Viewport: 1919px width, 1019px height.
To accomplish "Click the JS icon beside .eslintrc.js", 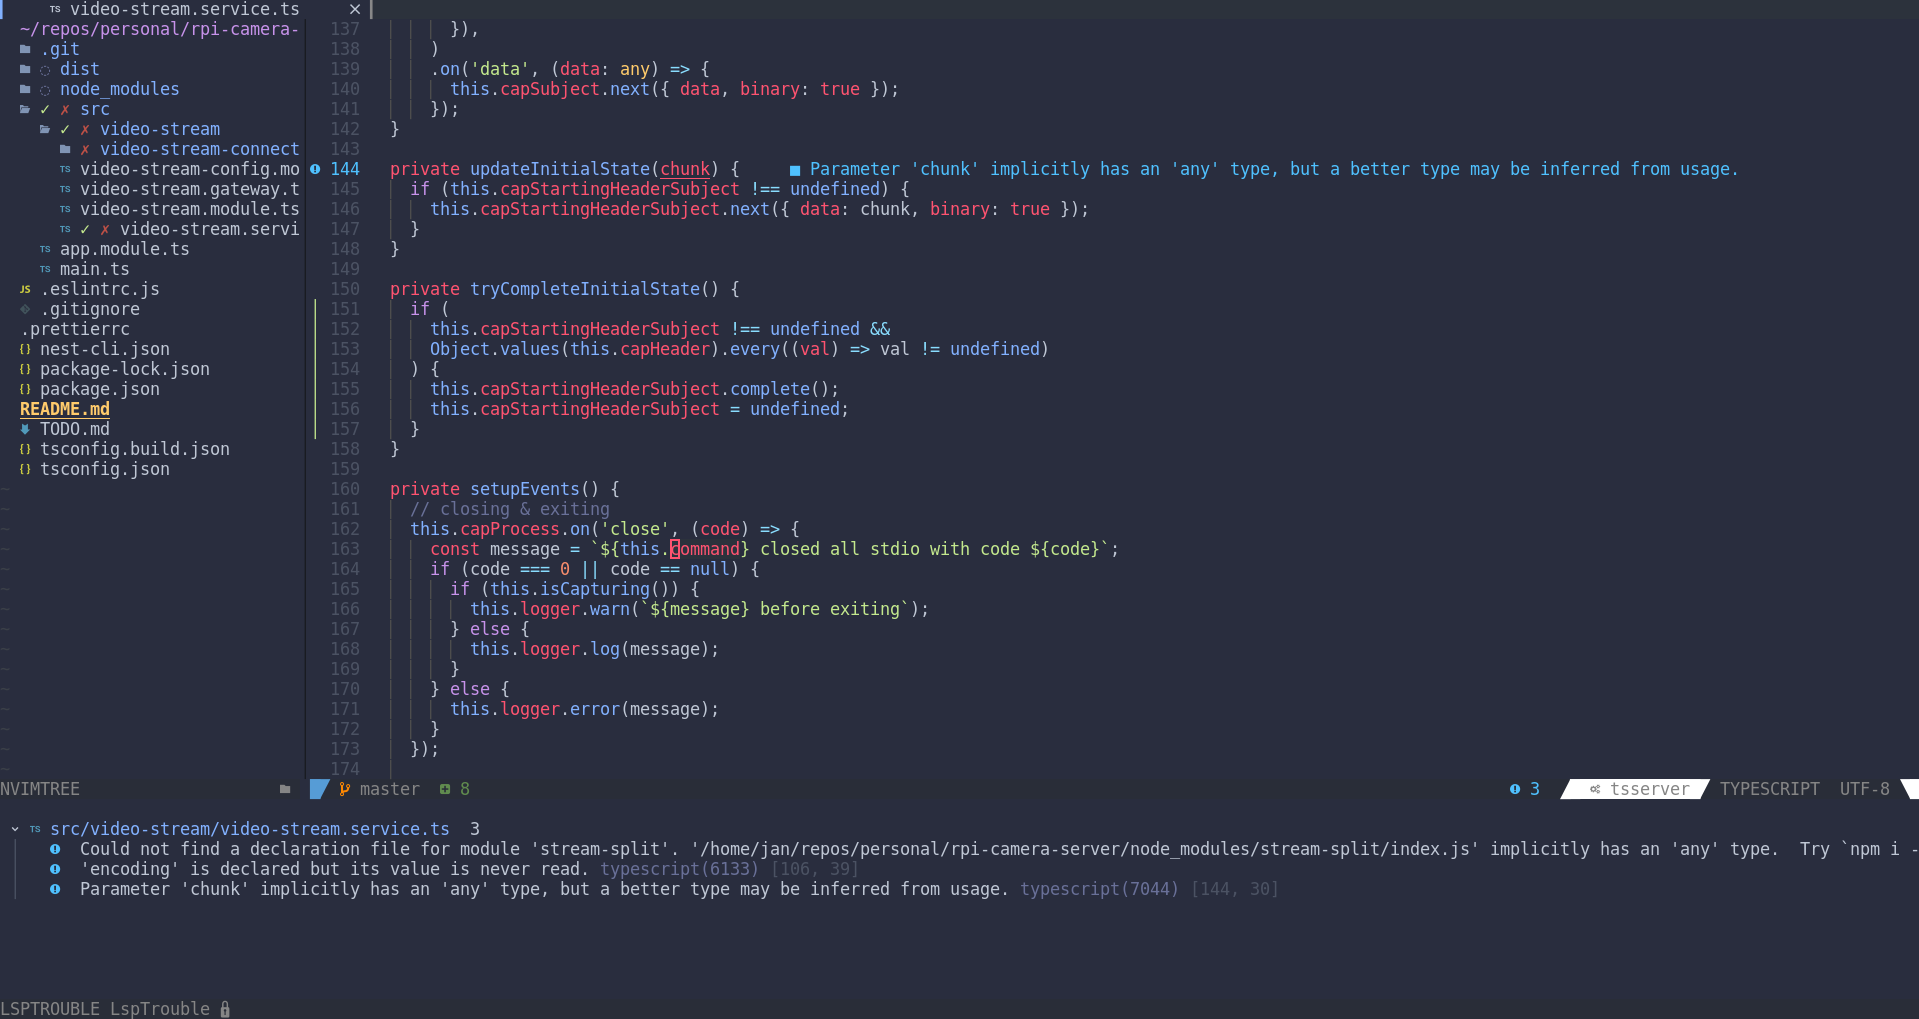I will click(x=25, y=289).
